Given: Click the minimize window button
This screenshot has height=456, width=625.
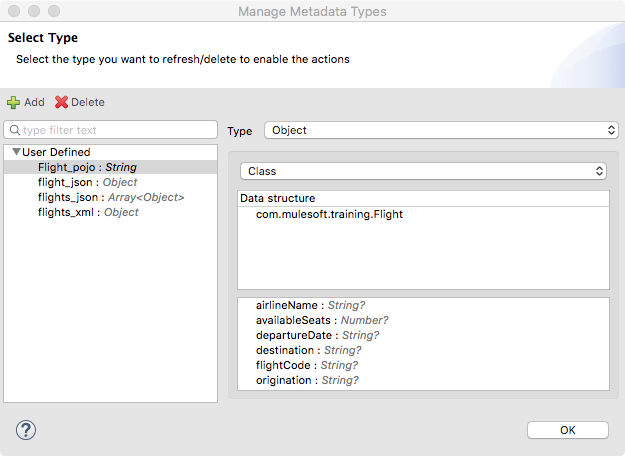Looking at the screenshot, I should (x=34, y=11).
